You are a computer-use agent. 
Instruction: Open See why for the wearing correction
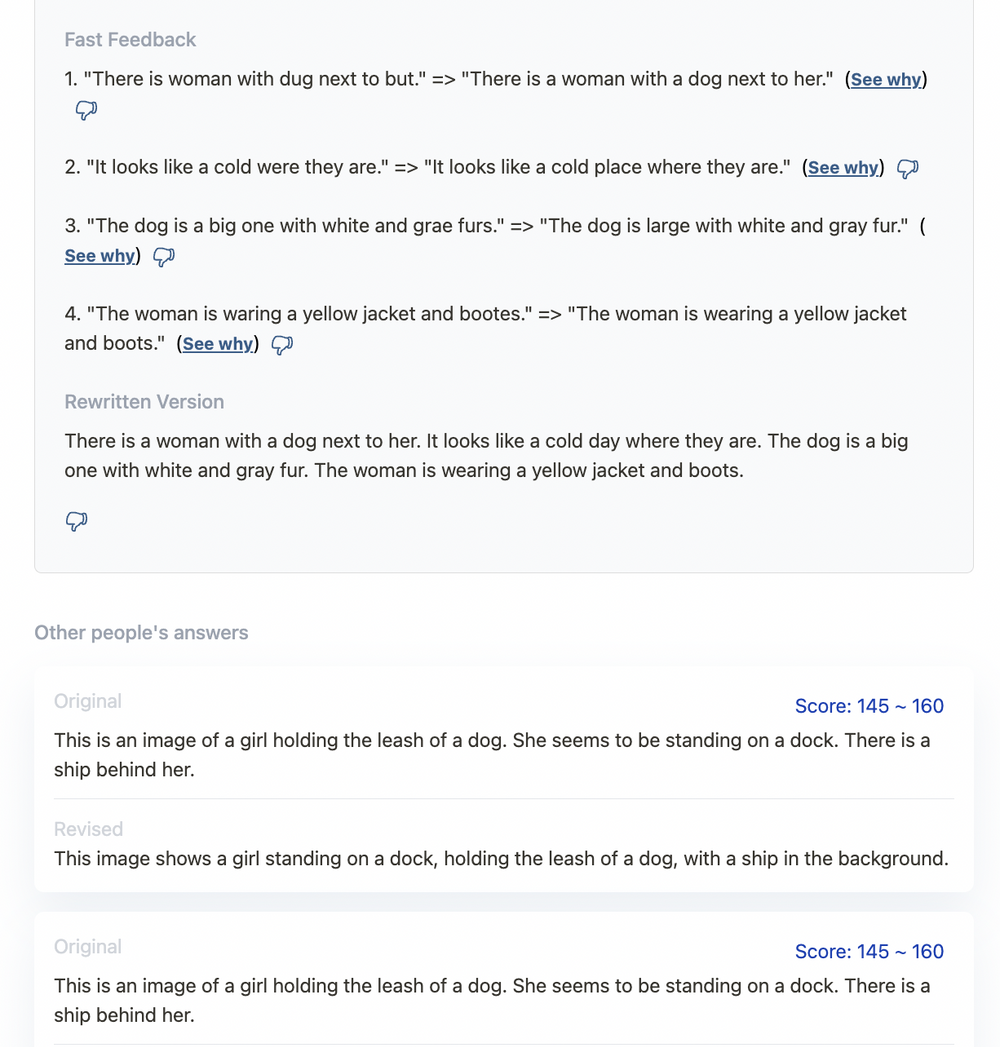(217, 344)
